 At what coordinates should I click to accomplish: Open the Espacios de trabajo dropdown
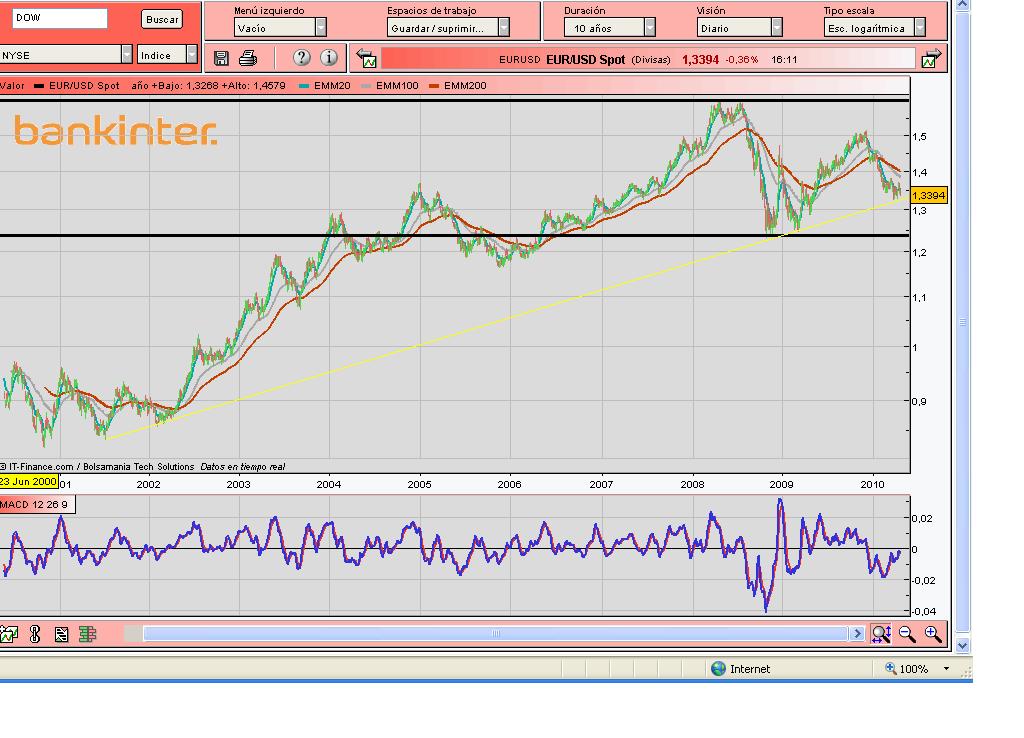[503, 28]
